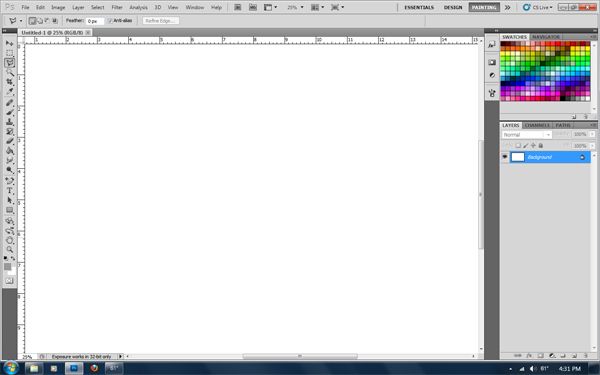This screenshot has width=600, height=375.
Task: Click the Refine Edge button
Action: click(160, 21)
